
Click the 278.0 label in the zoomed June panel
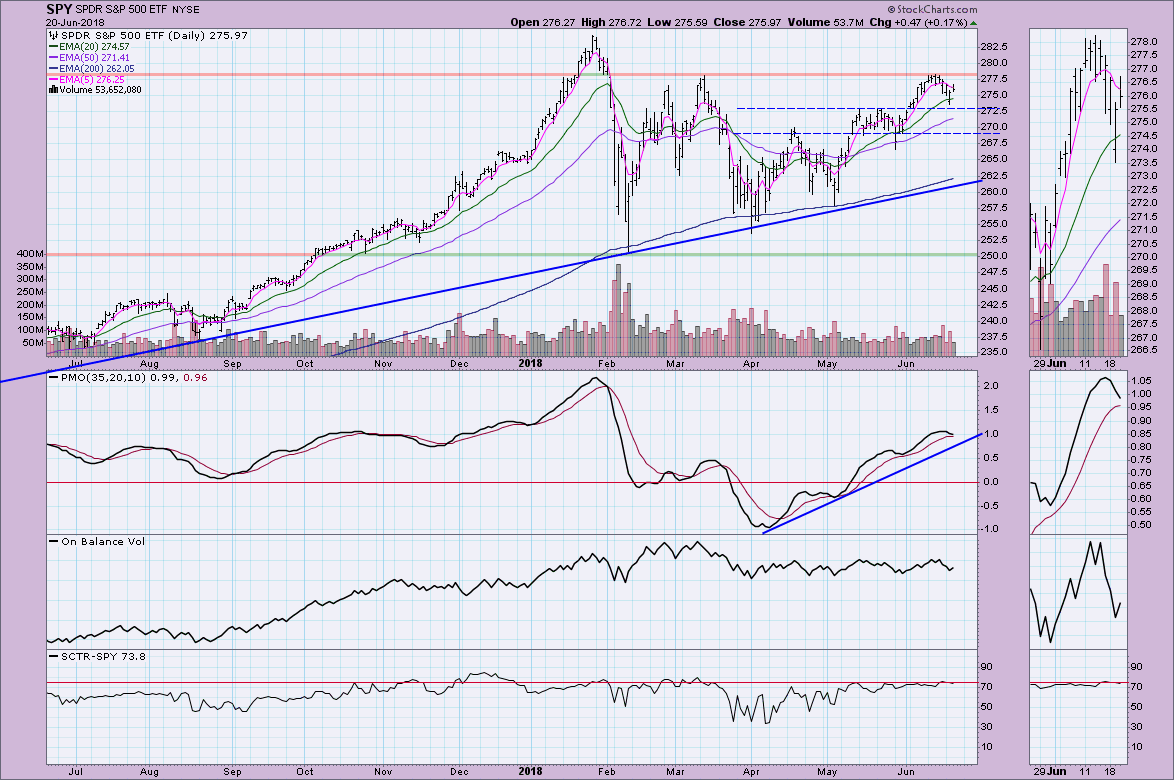pyautogui.click(x=1144, y=42)
